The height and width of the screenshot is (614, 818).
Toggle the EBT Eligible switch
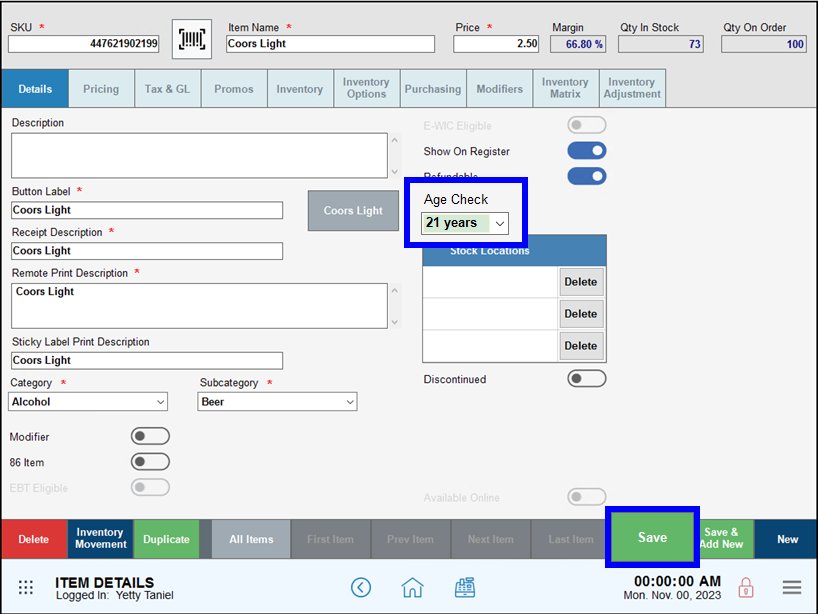coord(150,487)
